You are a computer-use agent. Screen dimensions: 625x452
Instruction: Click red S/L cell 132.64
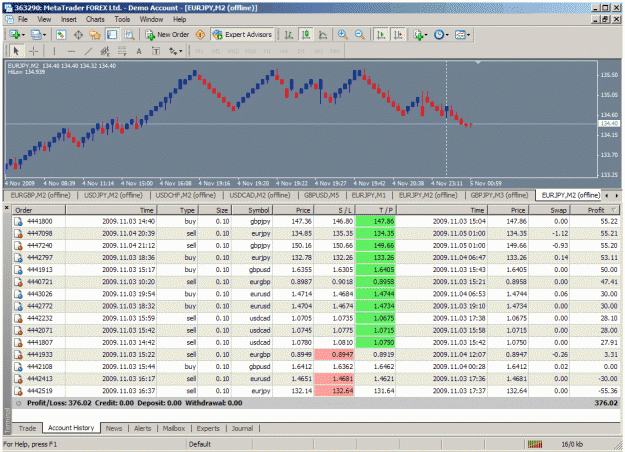point(334,391)
